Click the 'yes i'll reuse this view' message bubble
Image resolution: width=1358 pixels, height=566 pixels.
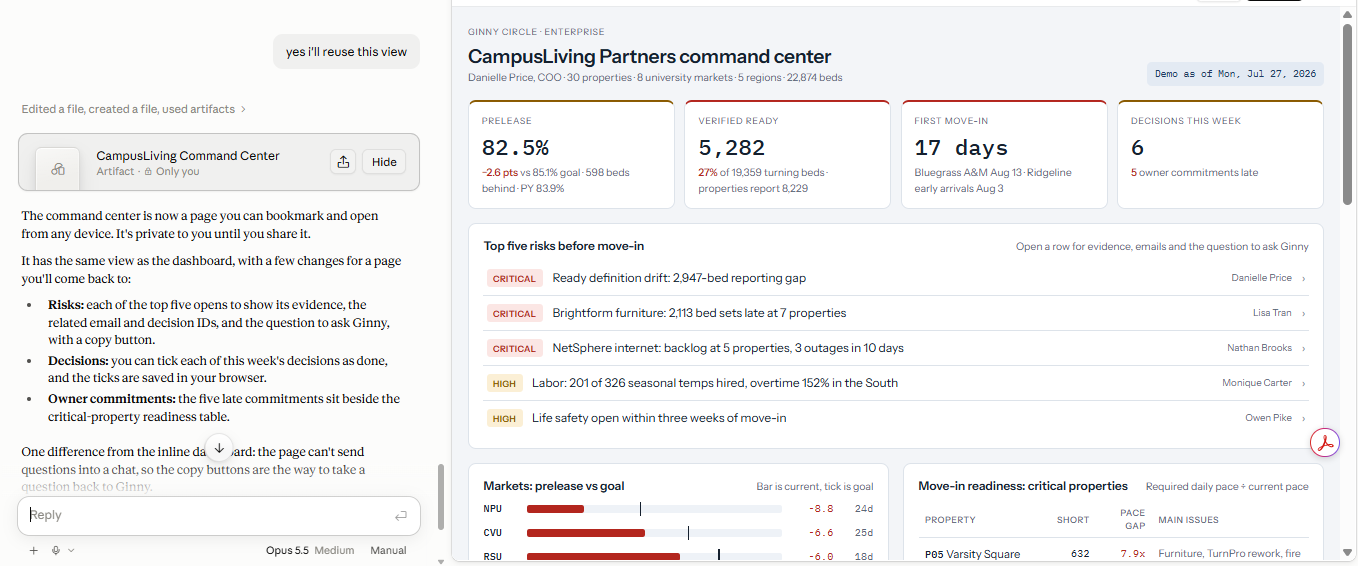point(346,52)
